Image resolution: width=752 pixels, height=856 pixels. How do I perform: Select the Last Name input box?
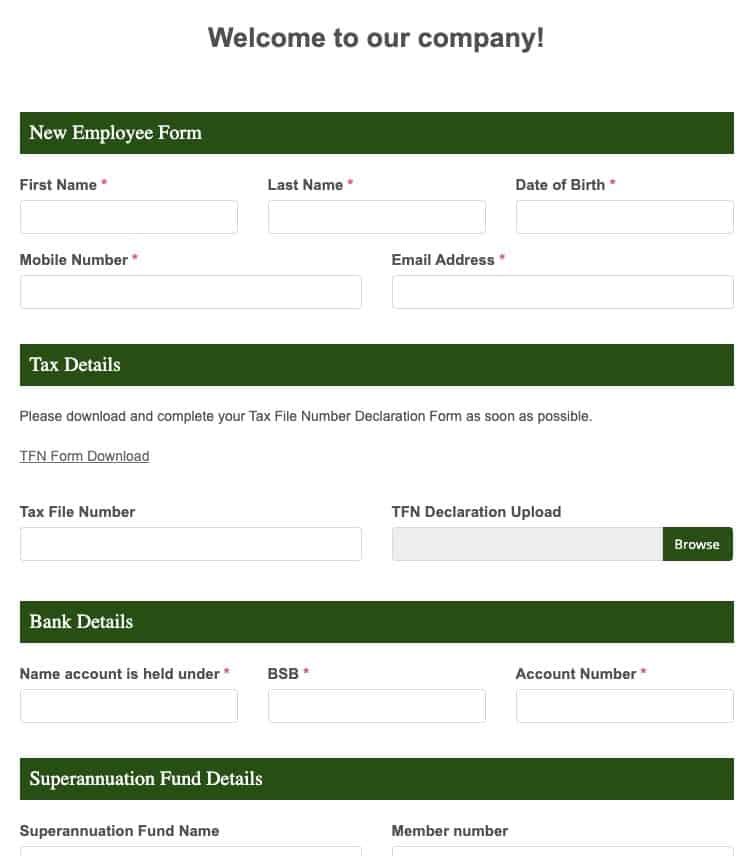click(376, 217)
